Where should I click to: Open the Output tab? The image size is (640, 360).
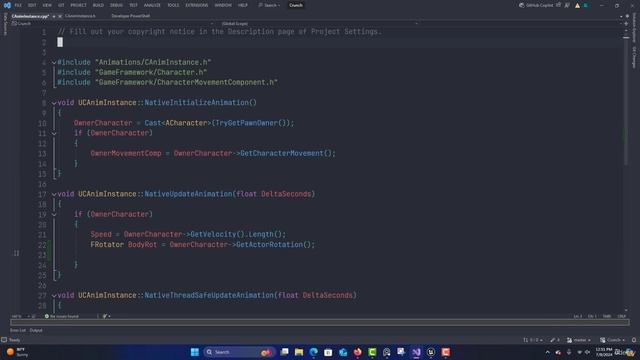(36, 330)
